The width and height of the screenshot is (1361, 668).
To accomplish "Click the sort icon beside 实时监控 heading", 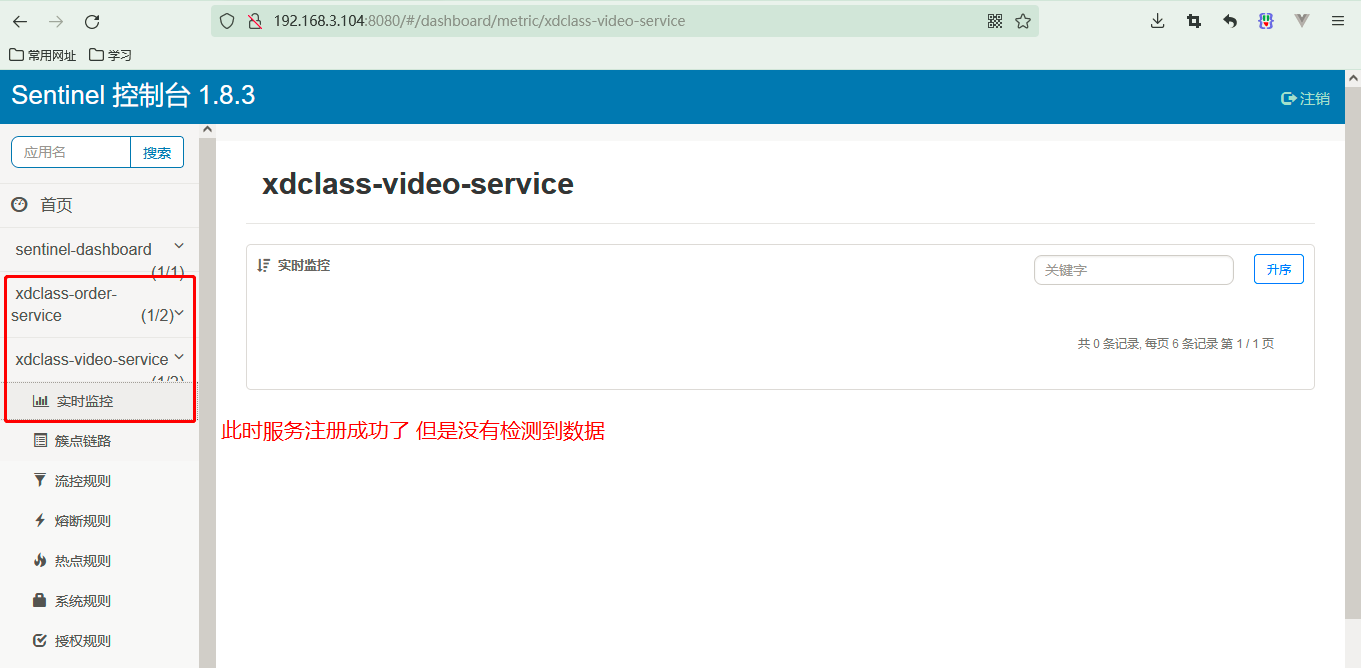I will pyautogui.click(x=264, y=265).
